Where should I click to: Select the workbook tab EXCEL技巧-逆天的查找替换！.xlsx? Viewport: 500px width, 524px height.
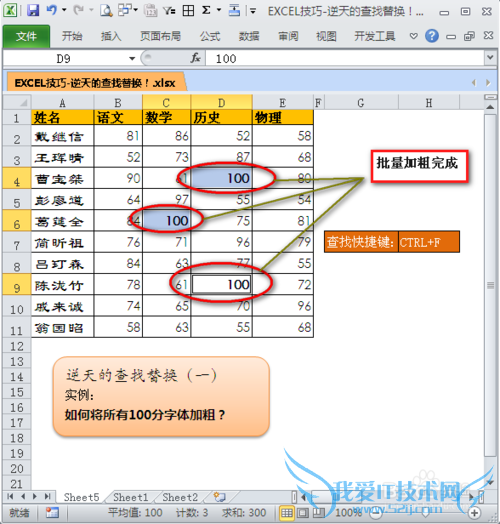click(95, 82)
